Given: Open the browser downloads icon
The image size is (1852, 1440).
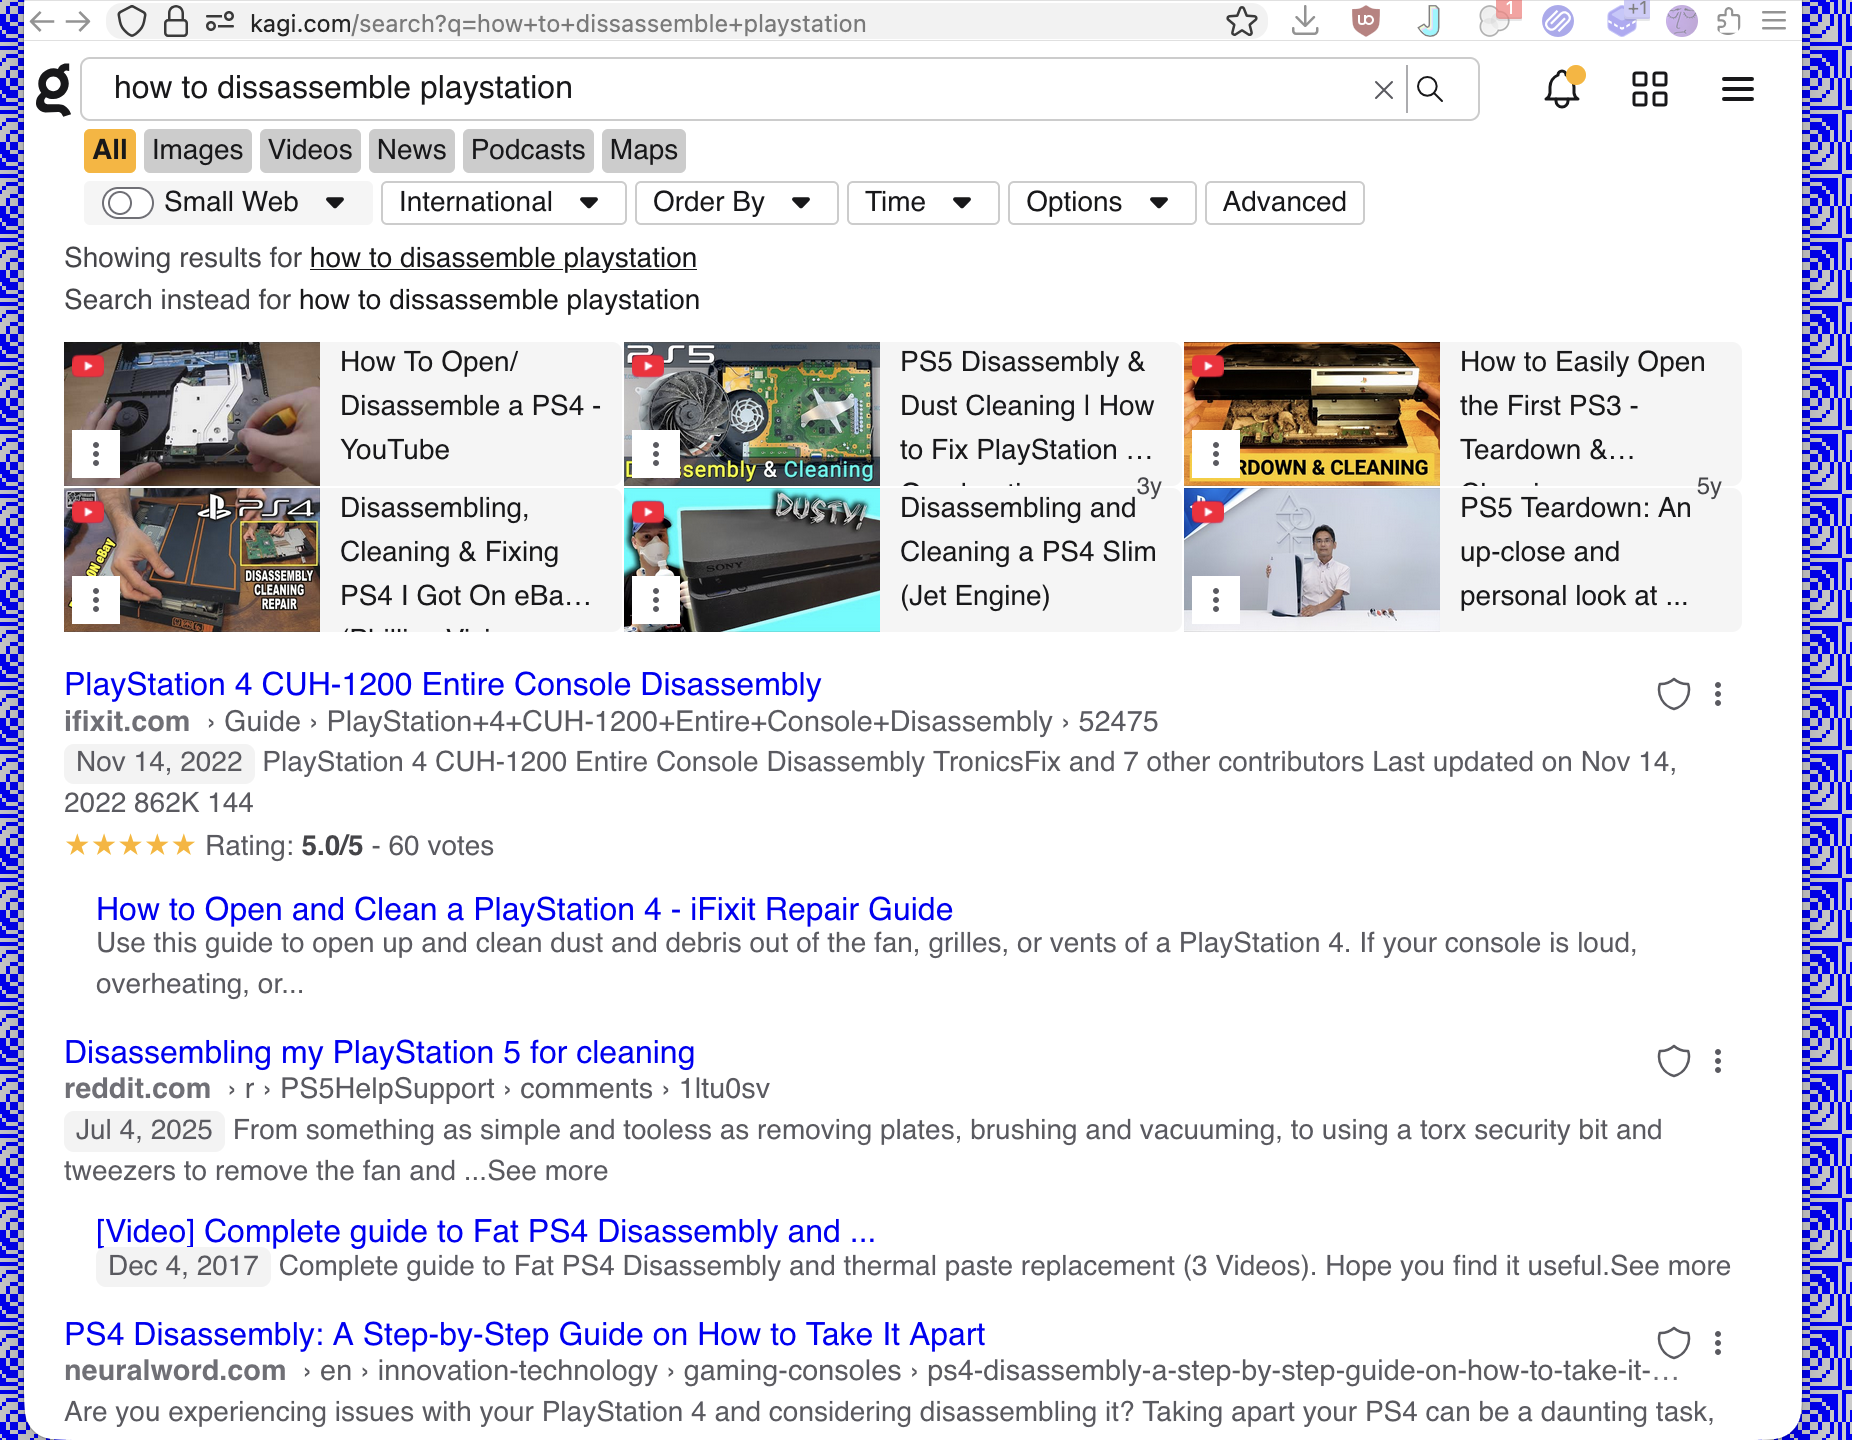Looking at the screenshot, I should click(x=1305, y=22).
